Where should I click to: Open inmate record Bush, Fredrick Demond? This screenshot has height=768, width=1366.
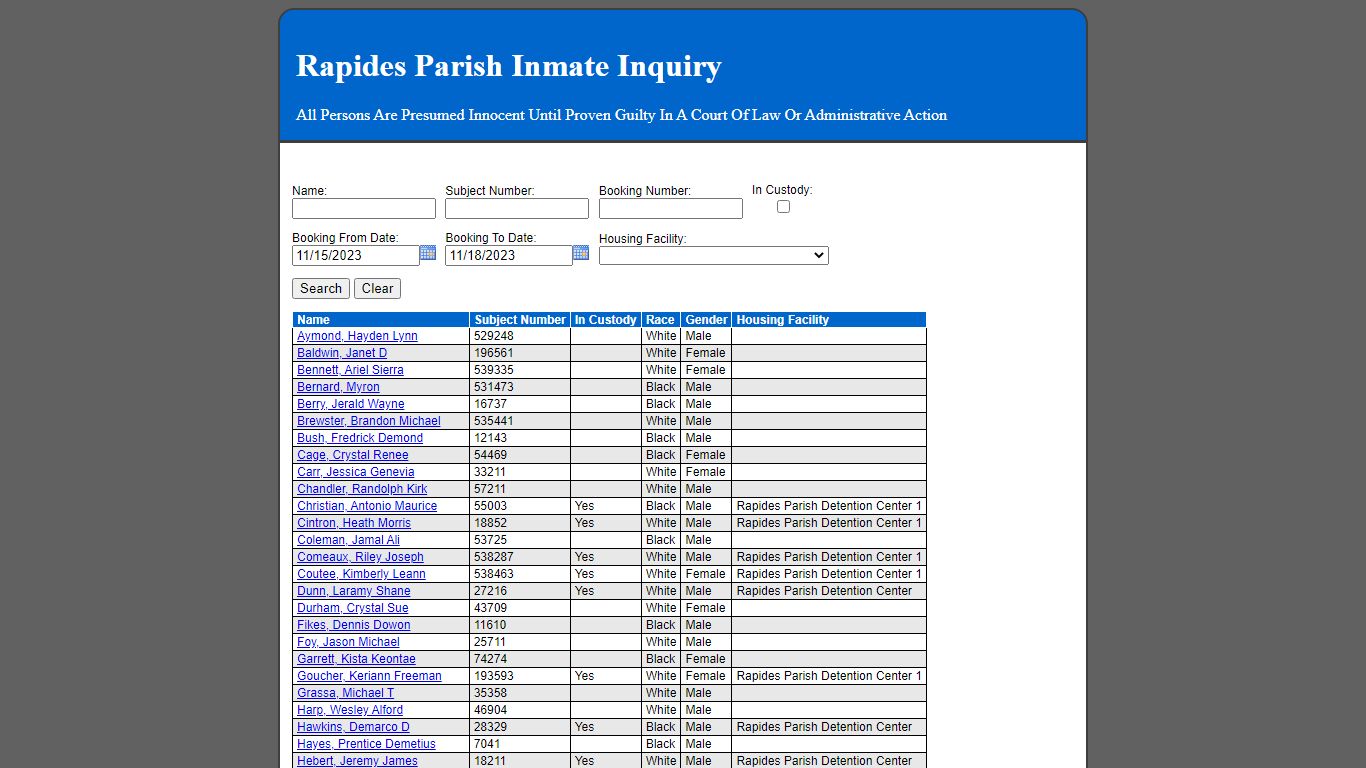coord(360,438)
